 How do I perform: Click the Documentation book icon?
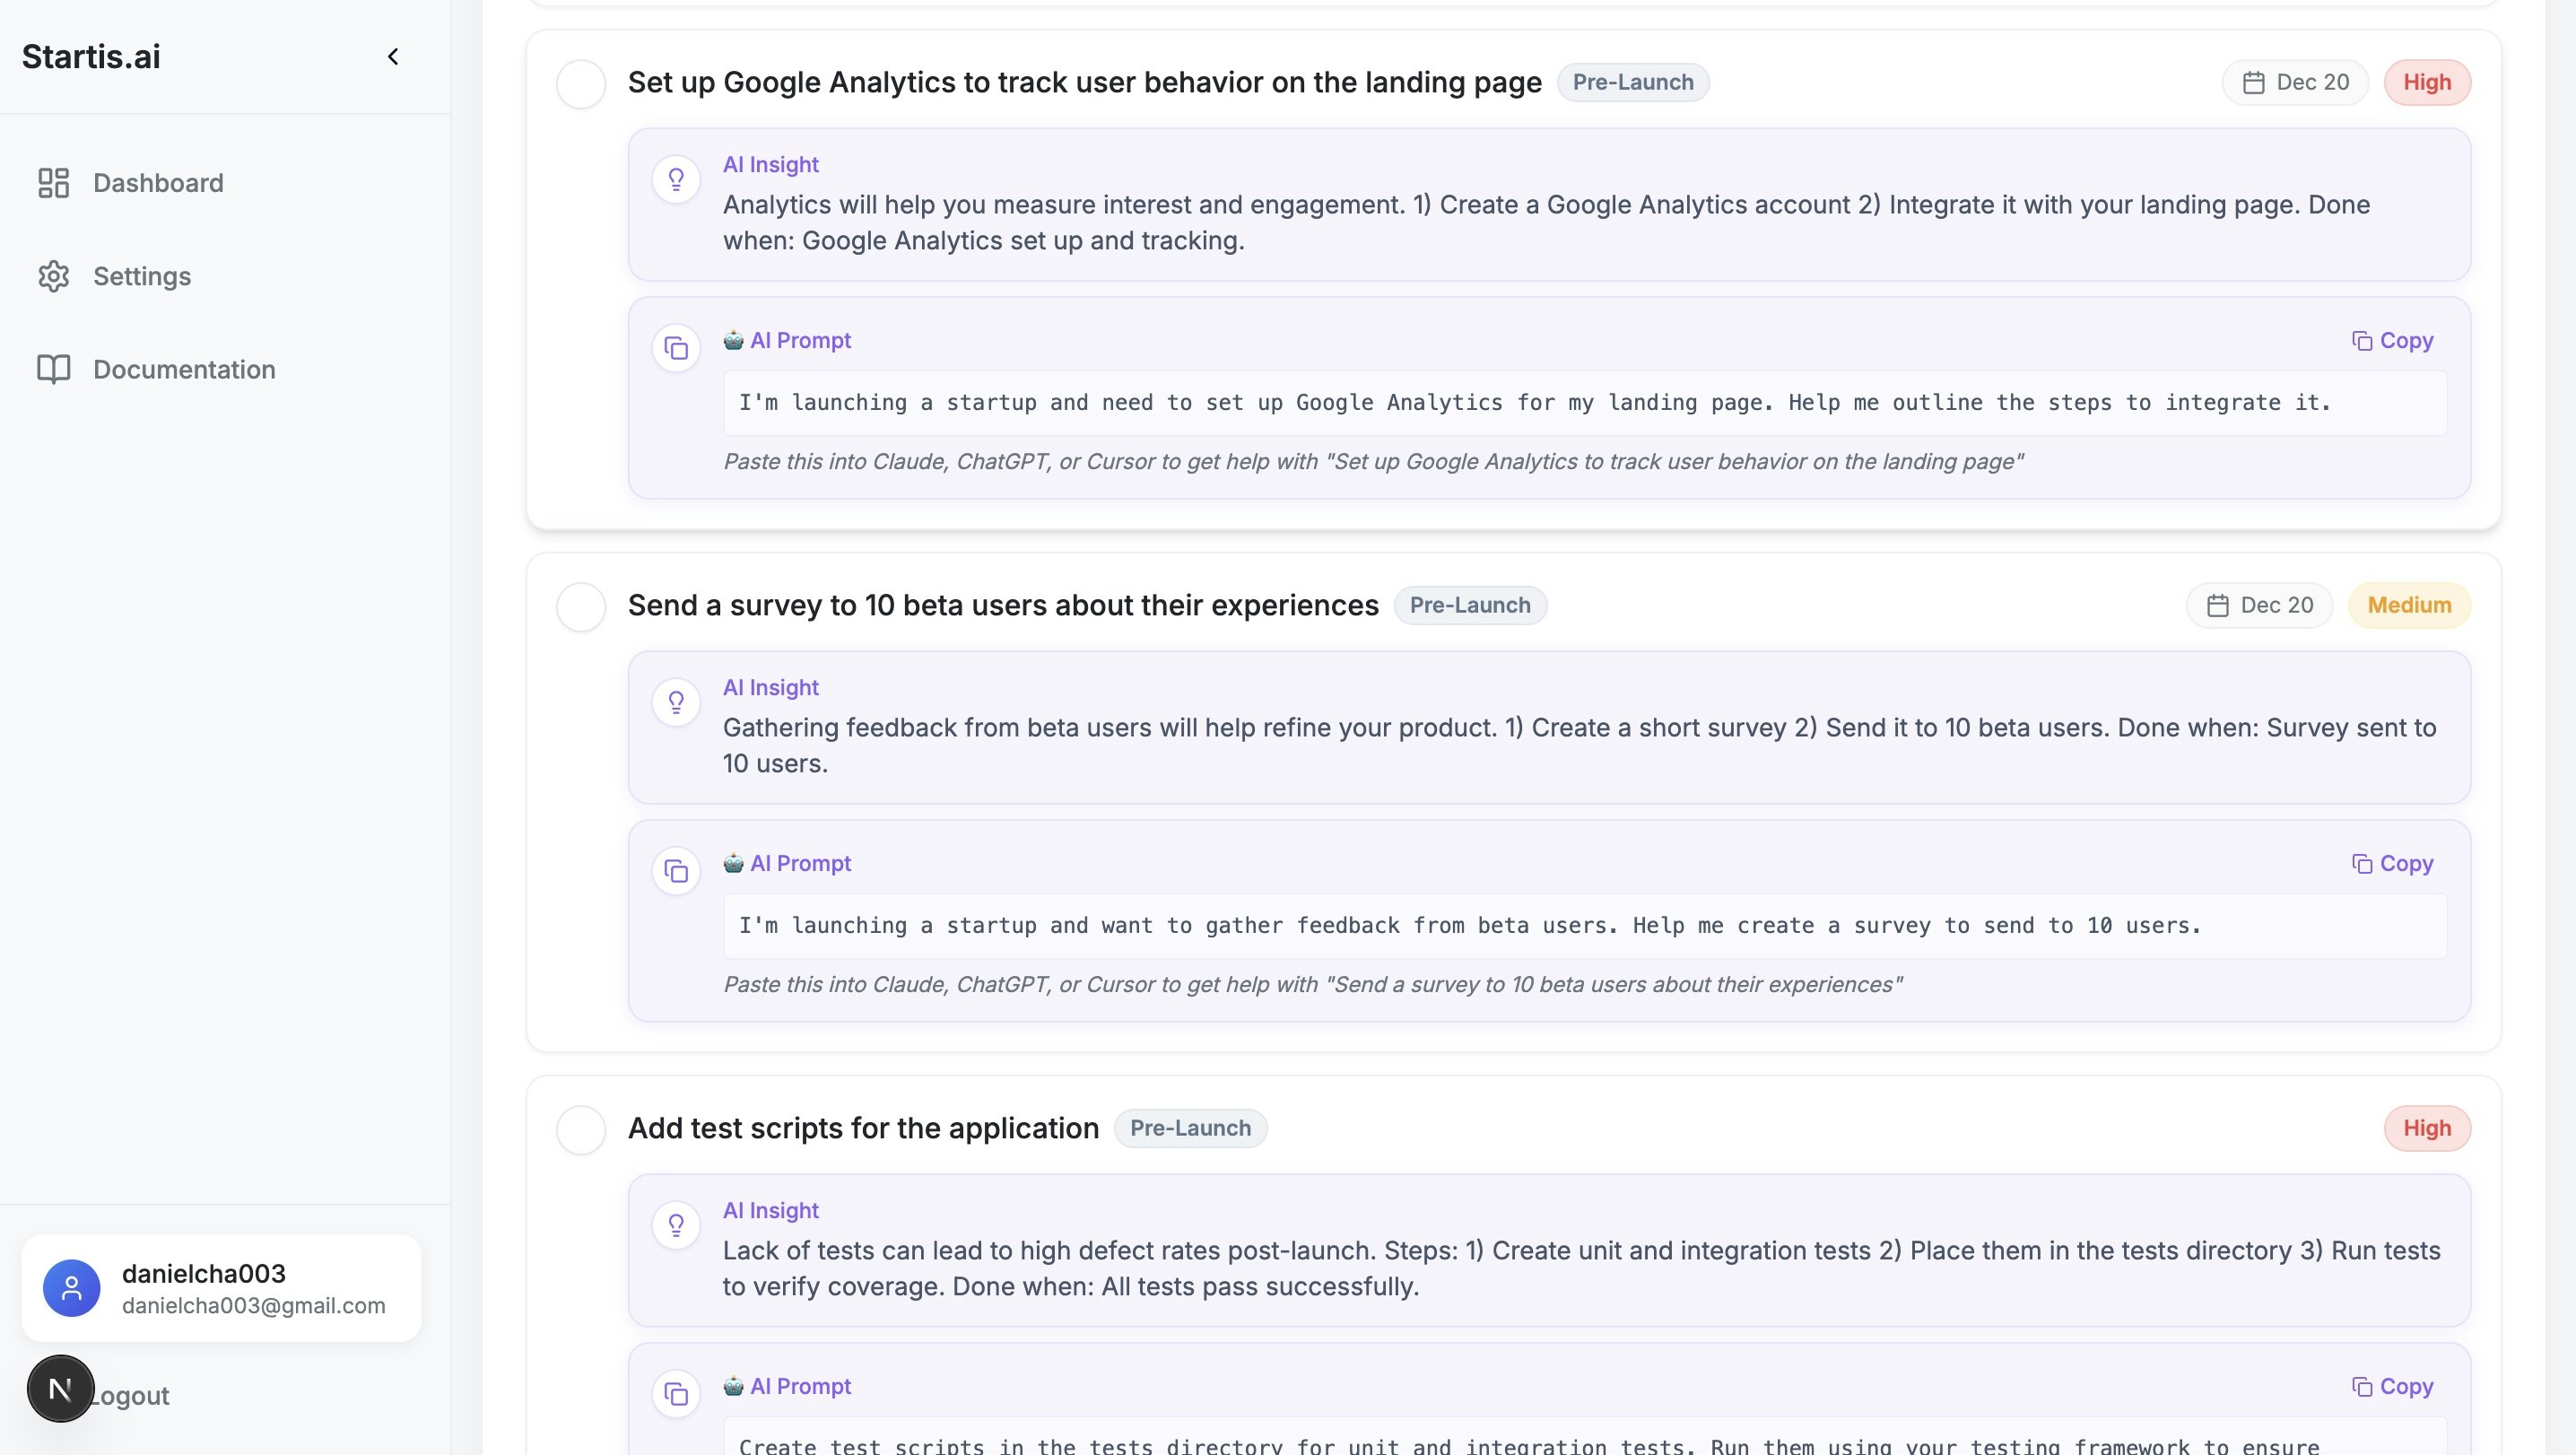(x=53, y=368)
